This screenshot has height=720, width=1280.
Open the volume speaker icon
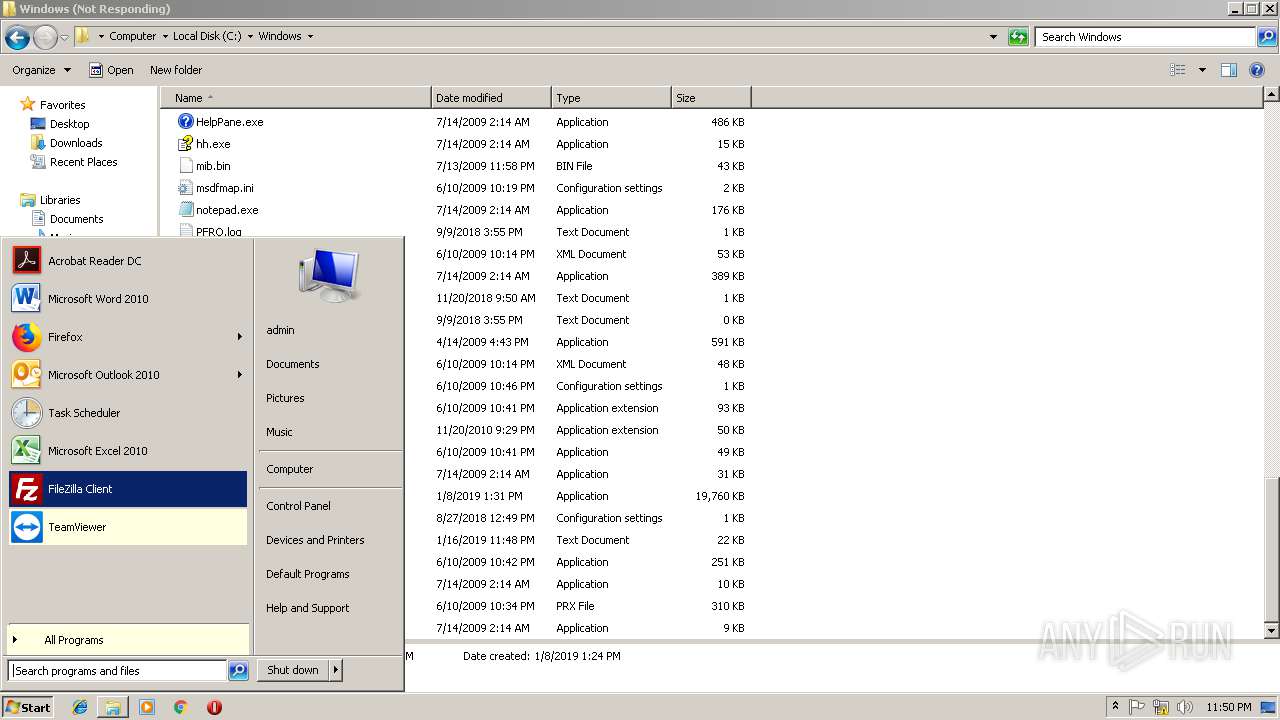pyautogui.click(x=1185, y=707)
